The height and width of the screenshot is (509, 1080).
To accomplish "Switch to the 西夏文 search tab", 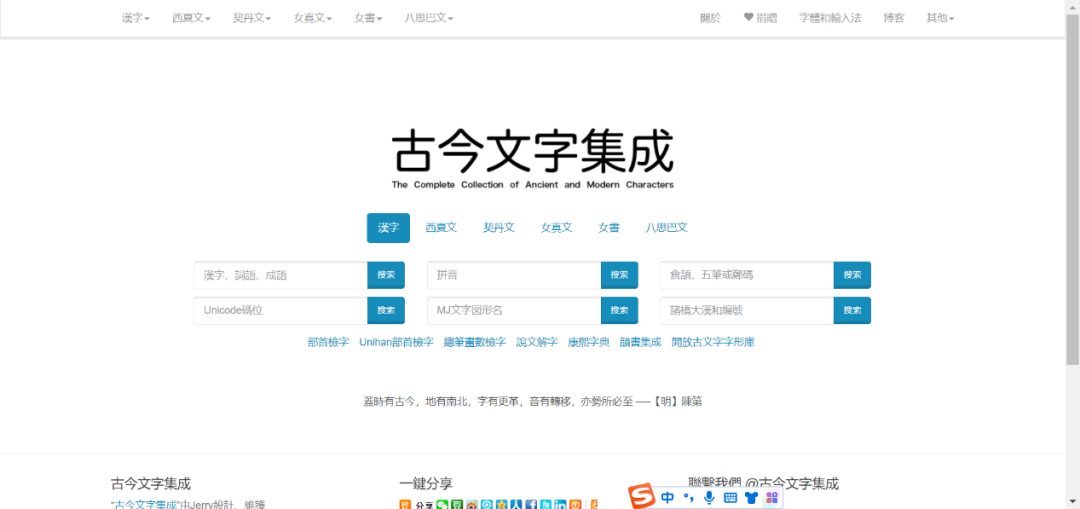I will [441, 228].
